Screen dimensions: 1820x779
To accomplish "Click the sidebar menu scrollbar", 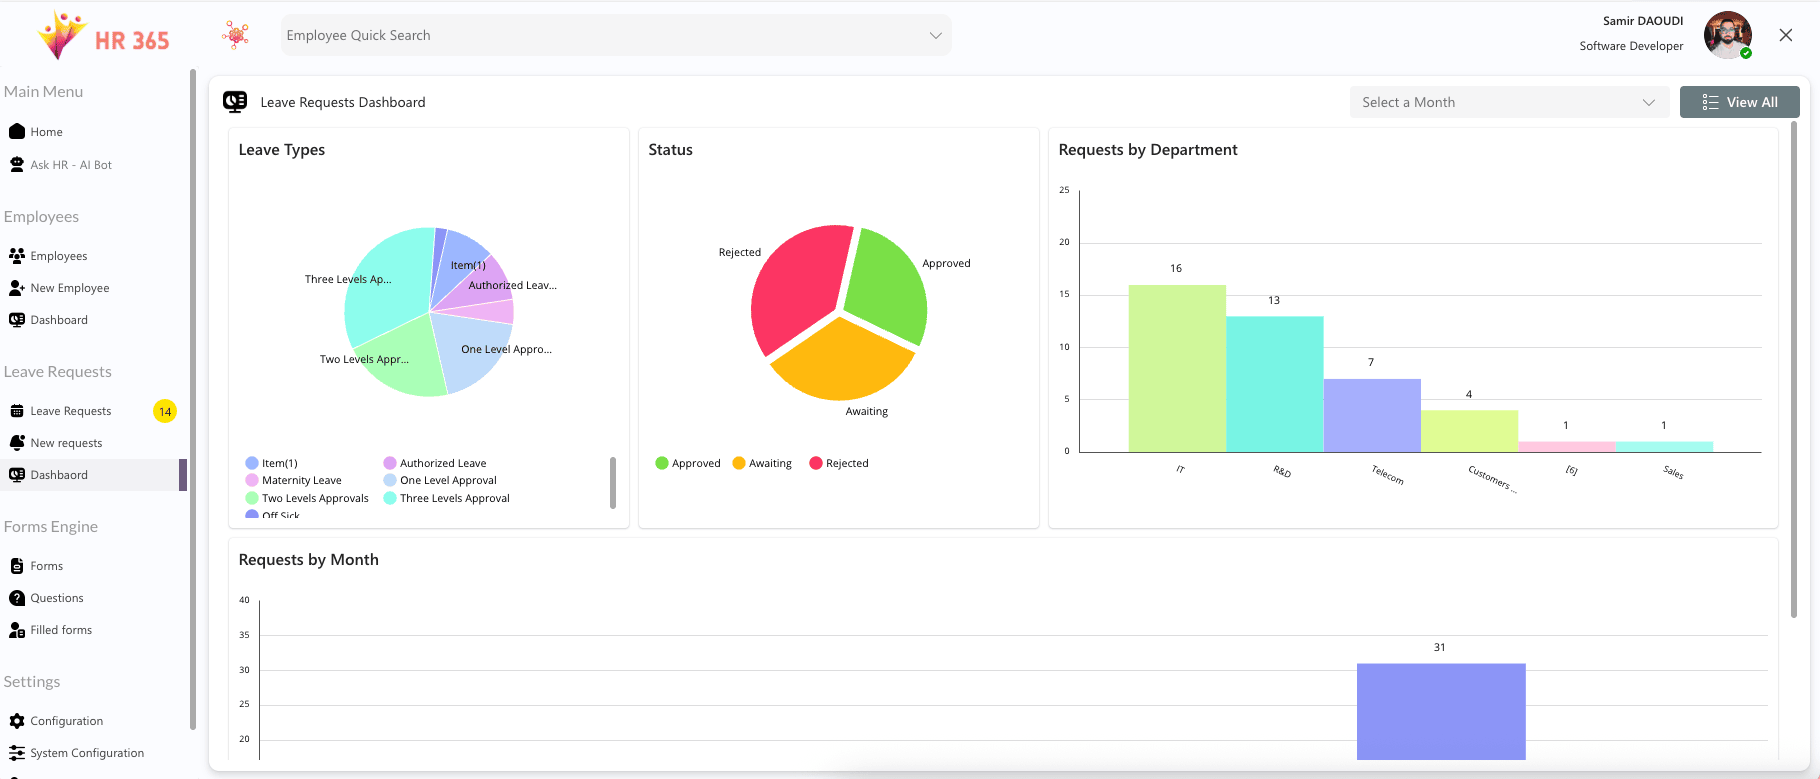I will [x=192, y=399].
